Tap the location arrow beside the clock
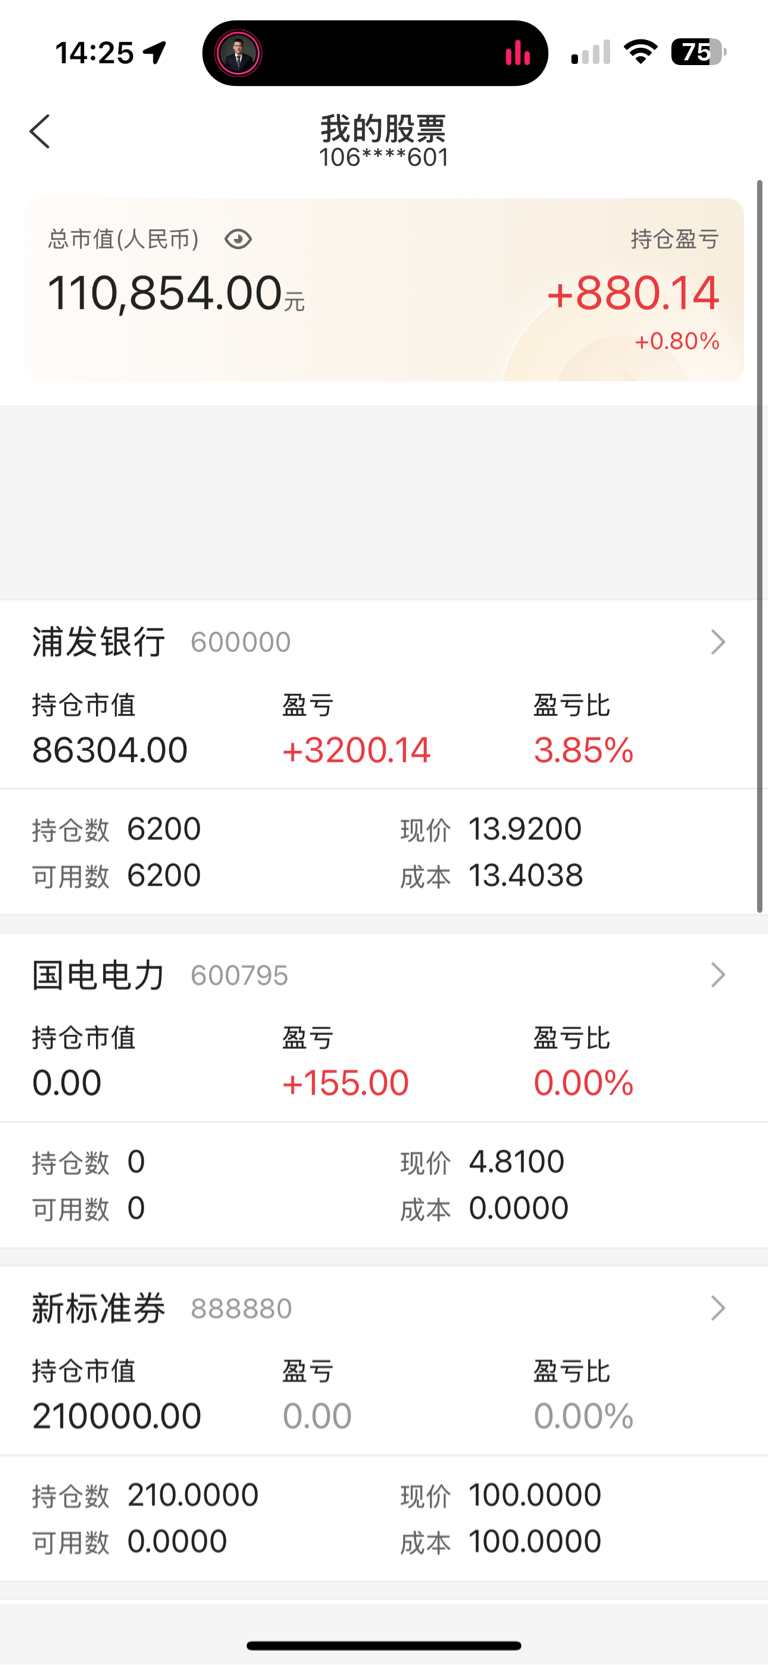The height and width of the screenshot is (1665, 768). point(155,52)
